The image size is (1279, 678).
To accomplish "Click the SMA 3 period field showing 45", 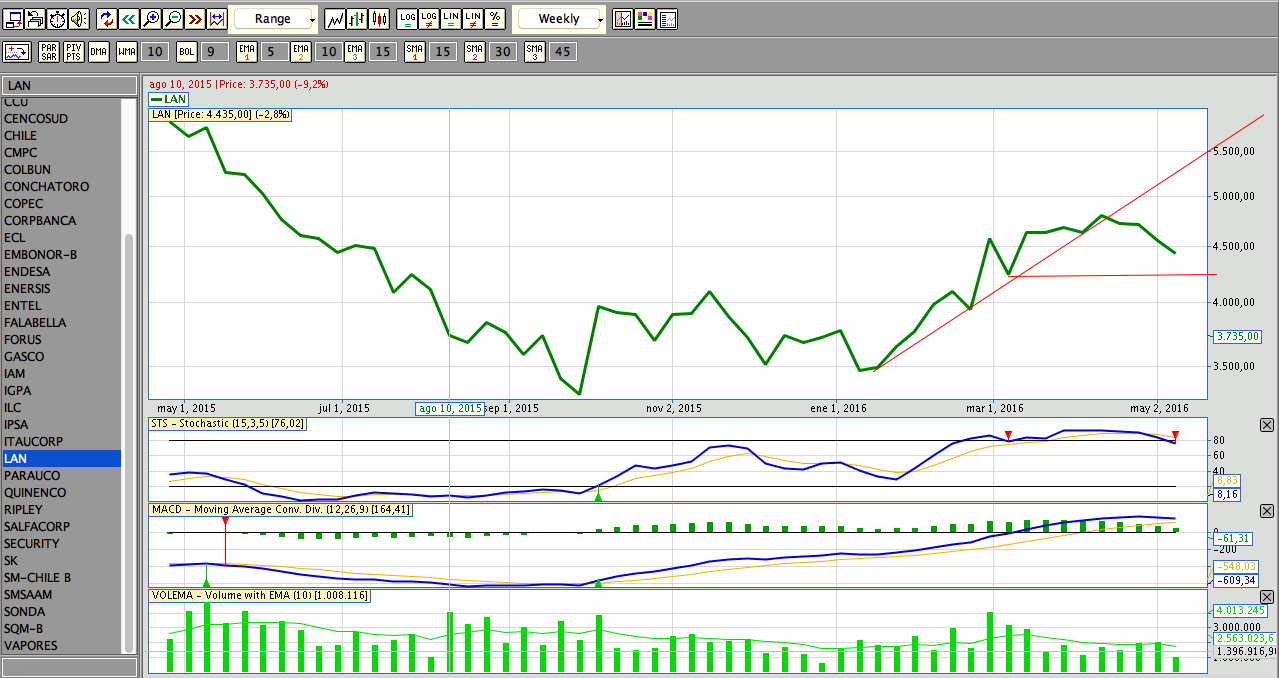I will click(563, 52).
